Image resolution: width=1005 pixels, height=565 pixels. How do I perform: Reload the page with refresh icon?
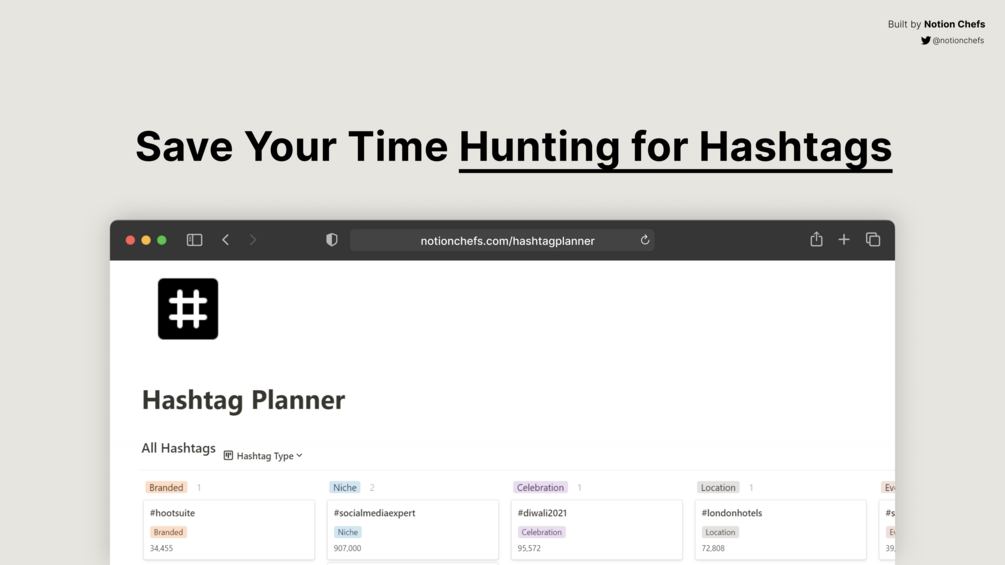click(645, 240)
